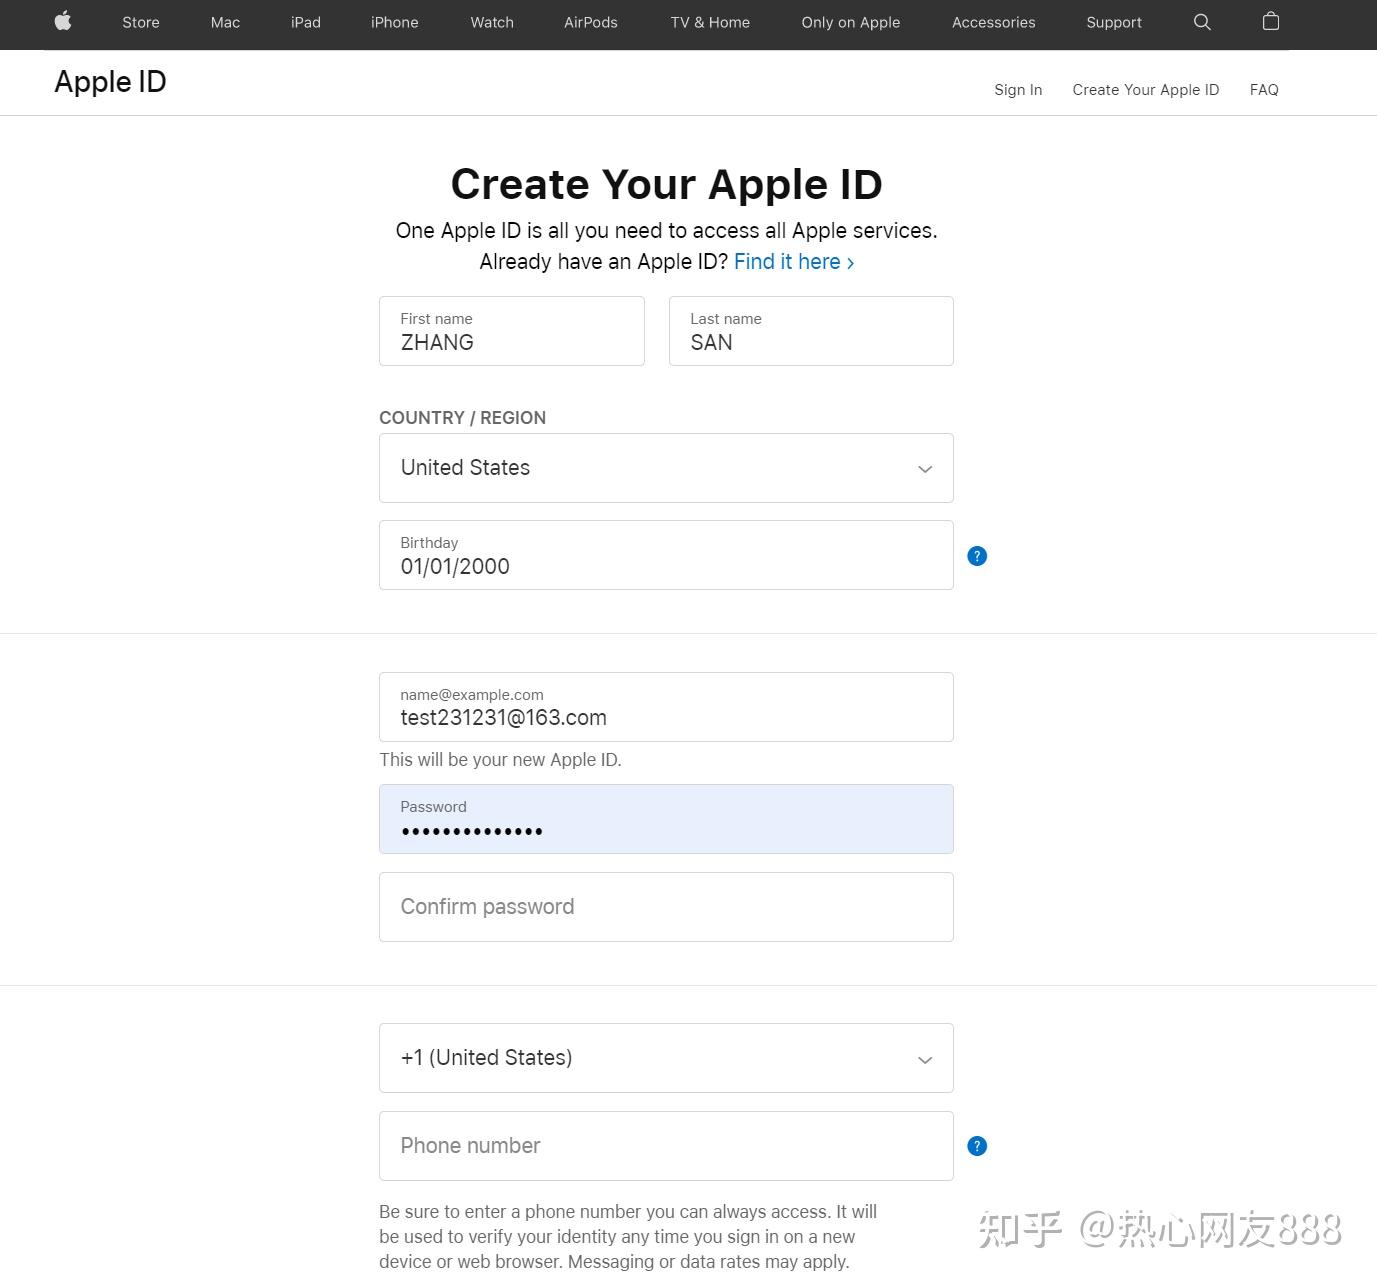Click the Watch menu entry
Image resolution: width=1377 pixels, height=1286 pixels.
[x=490, y=22]
